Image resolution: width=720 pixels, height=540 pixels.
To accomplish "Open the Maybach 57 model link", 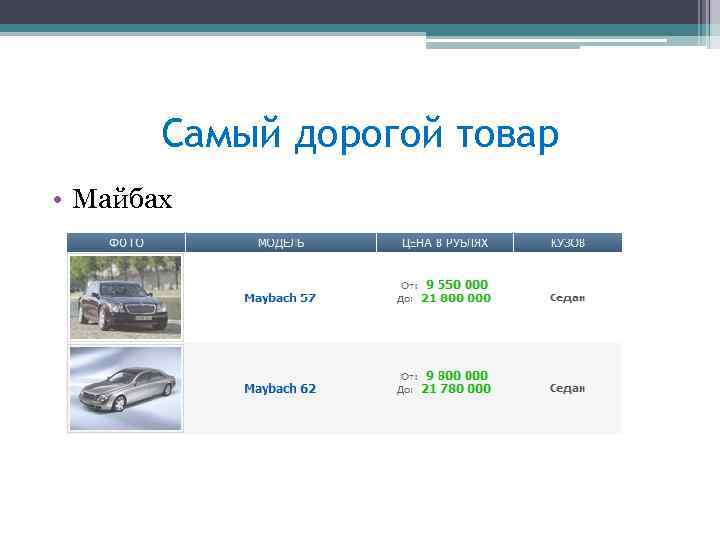I will pos(280,298).
